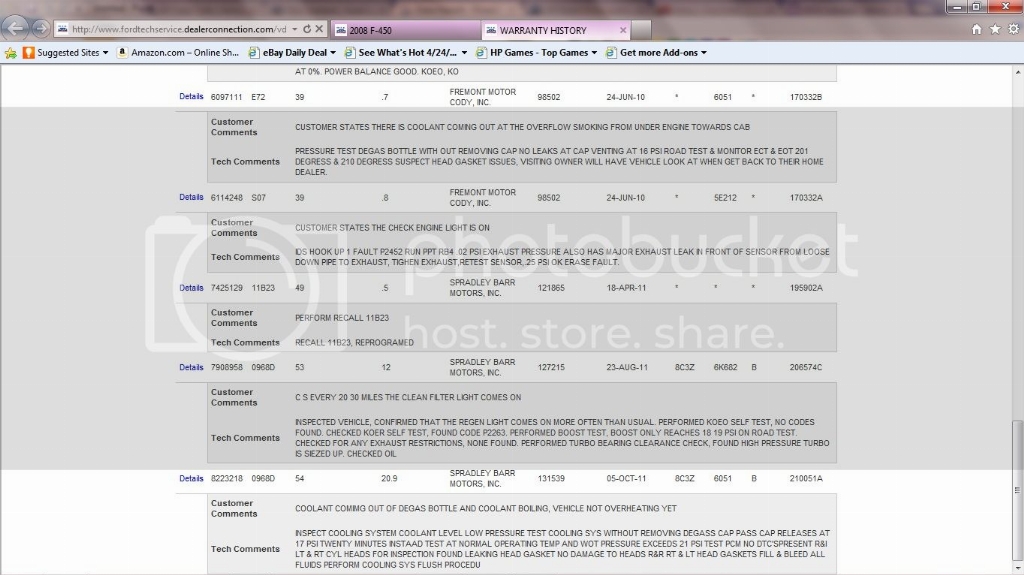Open the address bar dropdown arrow

point(295,29)
